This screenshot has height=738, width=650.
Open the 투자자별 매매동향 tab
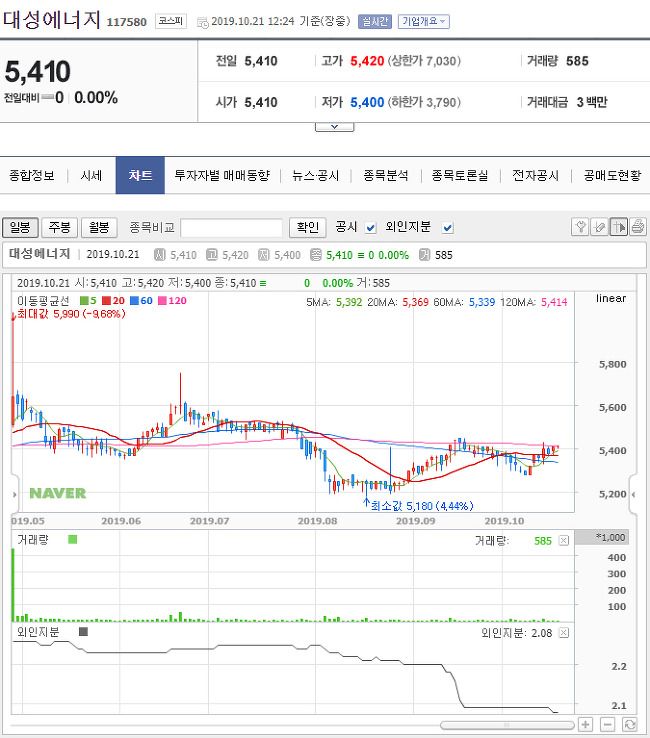[x=222, y=176]
